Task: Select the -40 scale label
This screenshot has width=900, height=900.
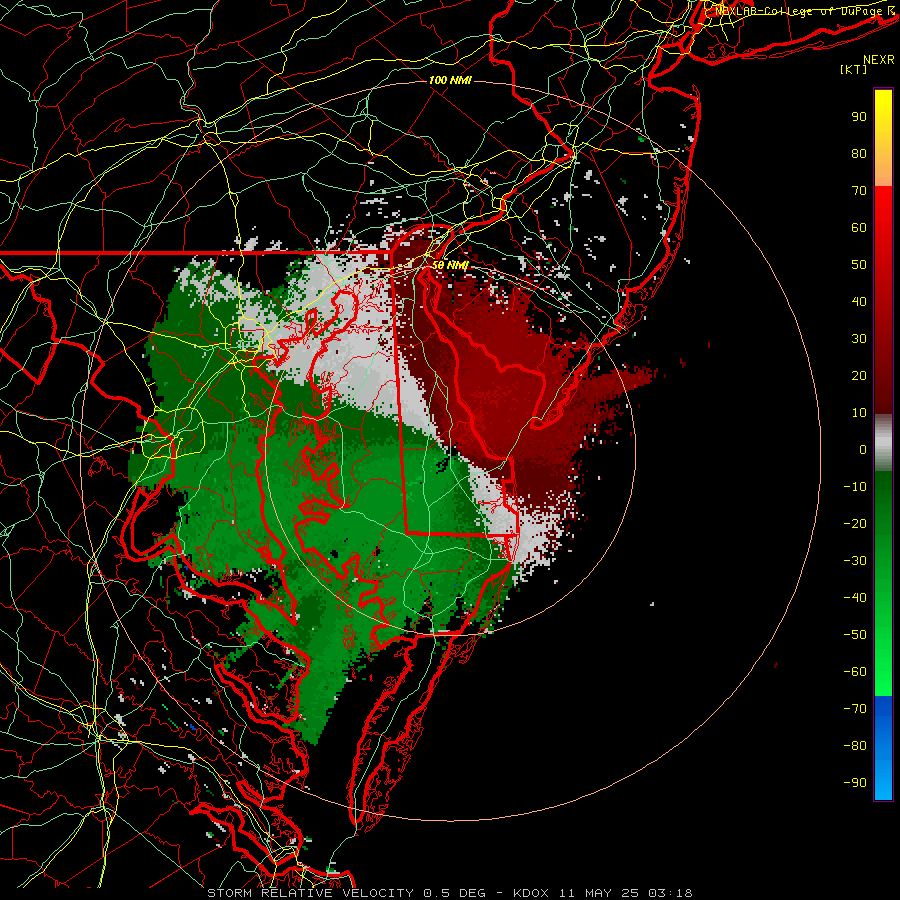Action: tap(855, 598)
